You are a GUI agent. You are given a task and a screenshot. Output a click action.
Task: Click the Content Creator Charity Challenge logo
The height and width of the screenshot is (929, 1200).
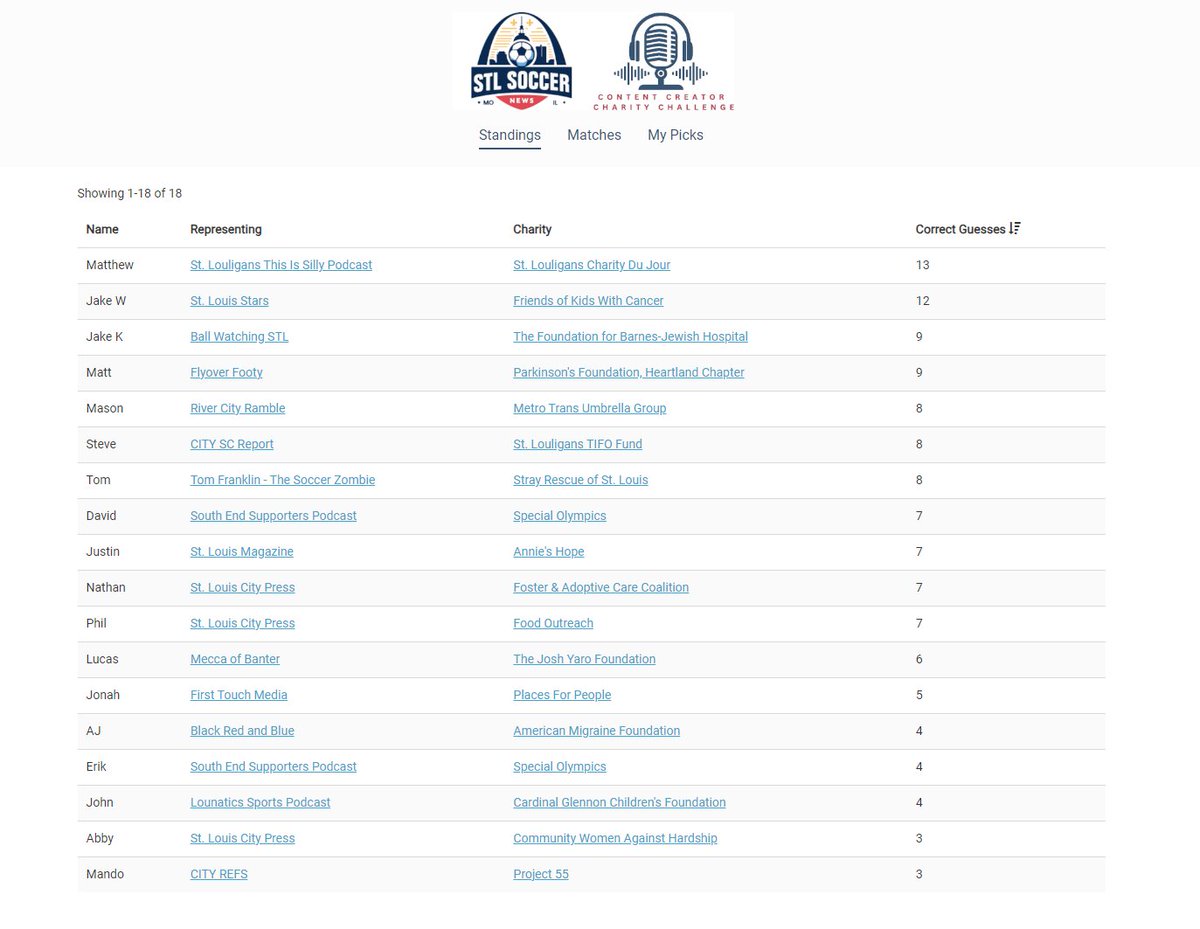pos(664,62)
